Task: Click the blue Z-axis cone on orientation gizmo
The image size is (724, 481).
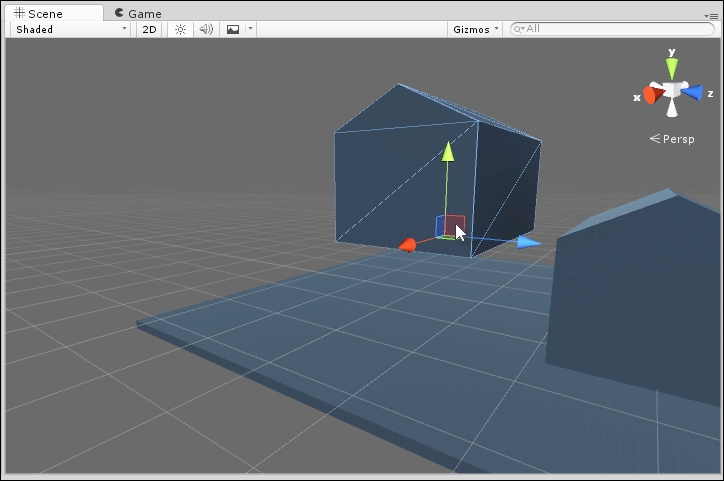Action: click(694, 93)
